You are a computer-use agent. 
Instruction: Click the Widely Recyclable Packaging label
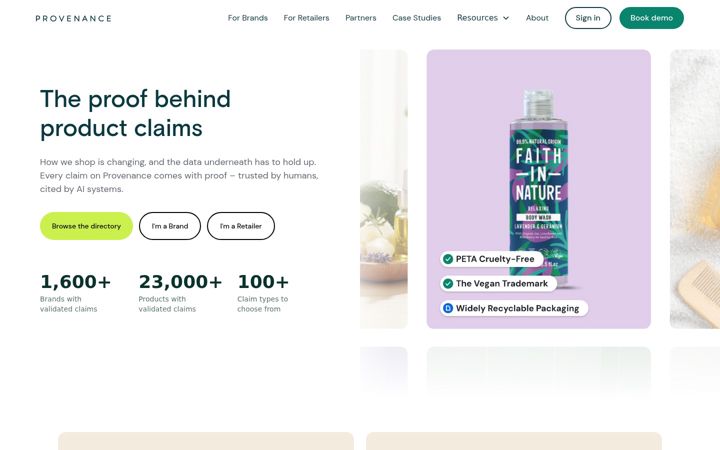517,308
